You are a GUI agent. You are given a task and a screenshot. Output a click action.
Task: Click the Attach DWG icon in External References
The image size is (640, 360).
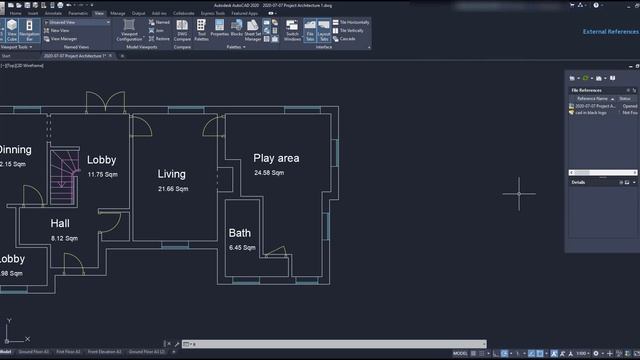pyautogui.click(x=572, y=78)
